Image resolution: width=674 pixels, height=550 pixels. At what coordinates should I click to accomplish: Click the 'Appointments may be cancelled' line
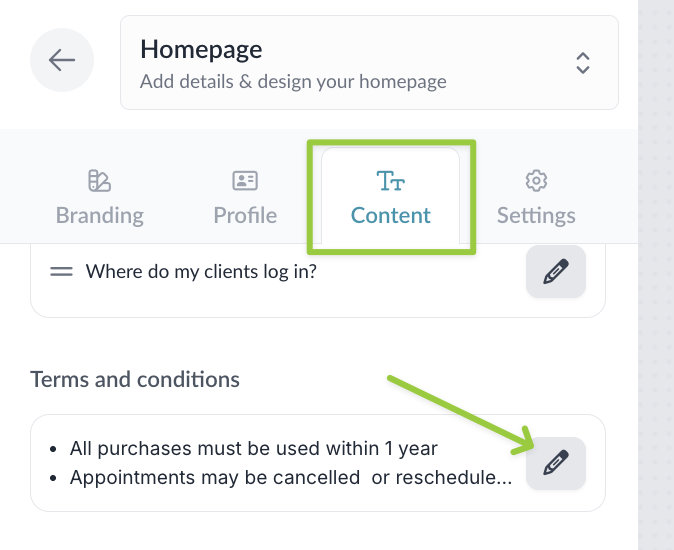pyautogui.click(x=290, y=477)
